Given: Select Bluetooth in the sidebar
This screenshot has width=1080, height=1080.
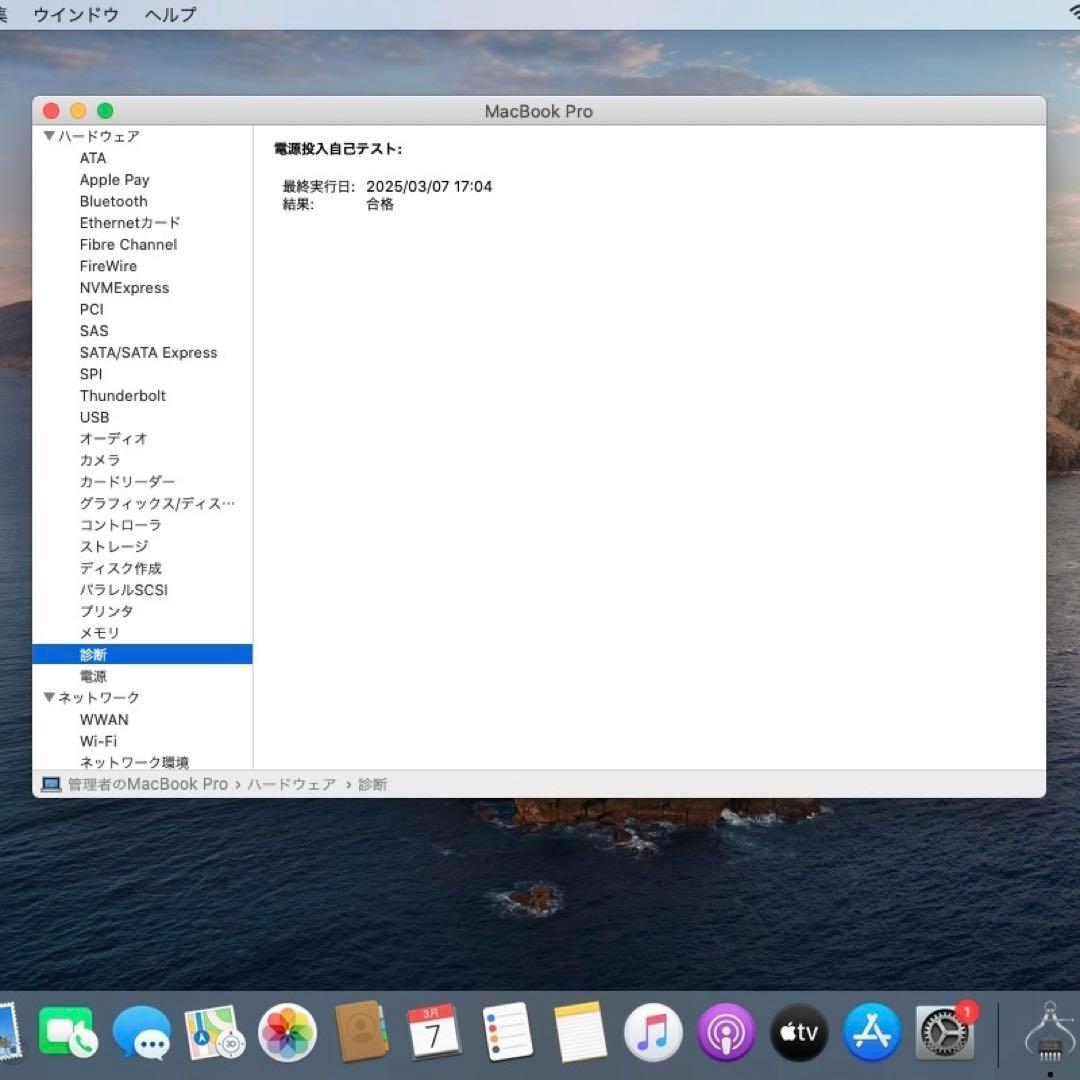Looking at the screenshot, I should (x=113, y=201).
